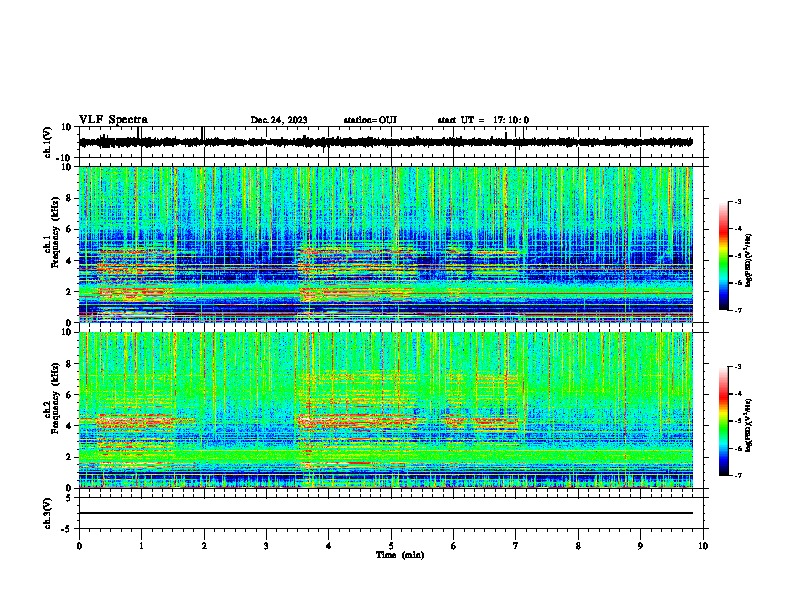Click the "ch.1(V)" waveform axis label
This screenshot has width=792, height=612.
(48, 142)
